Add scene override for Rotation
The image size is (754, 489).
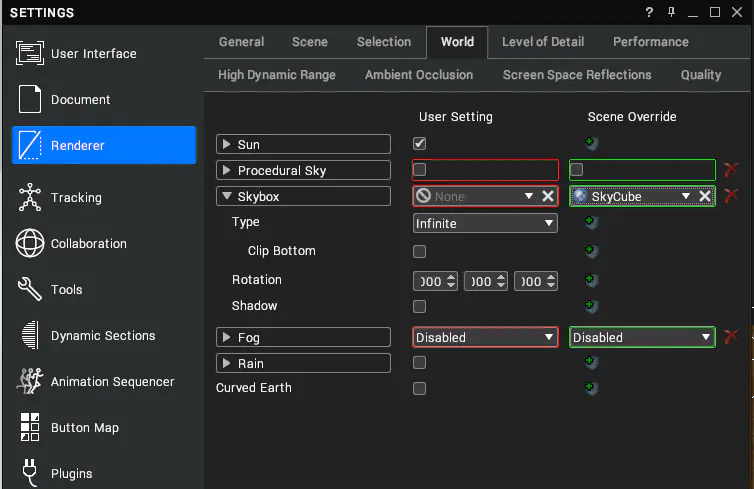click(591, 280)
